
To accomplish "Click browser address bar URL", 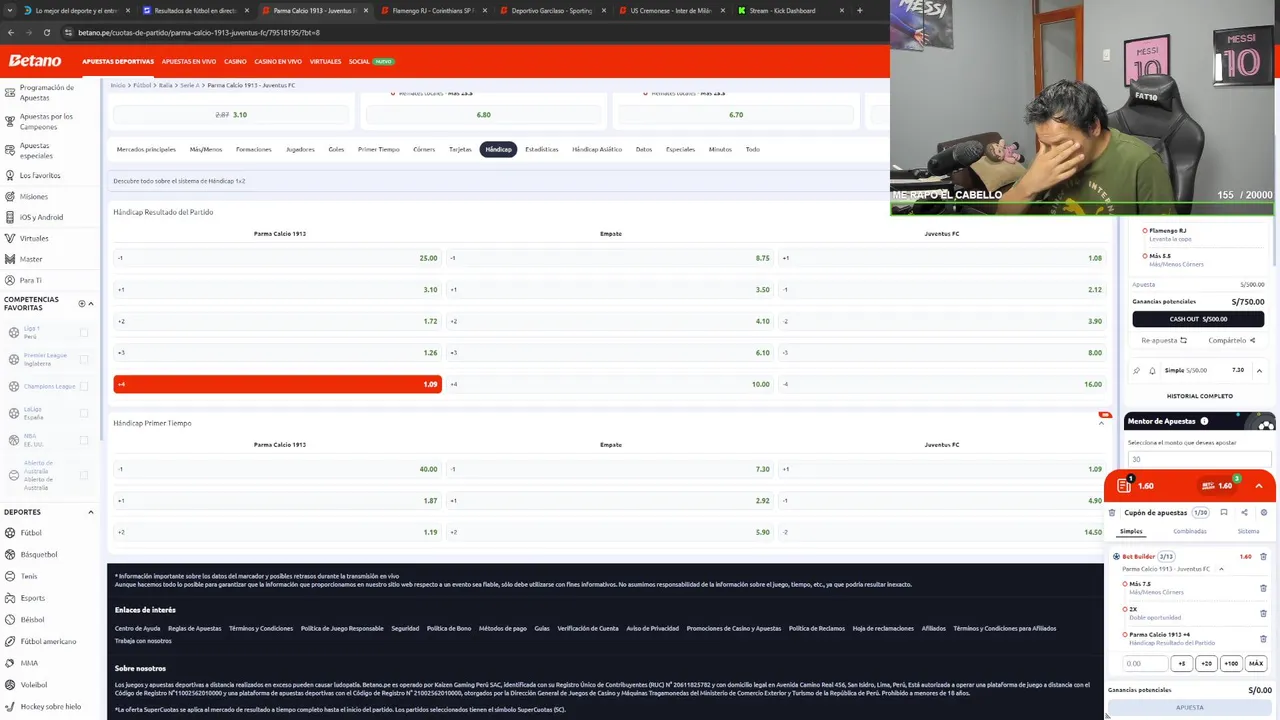I will tap(198, 32).
